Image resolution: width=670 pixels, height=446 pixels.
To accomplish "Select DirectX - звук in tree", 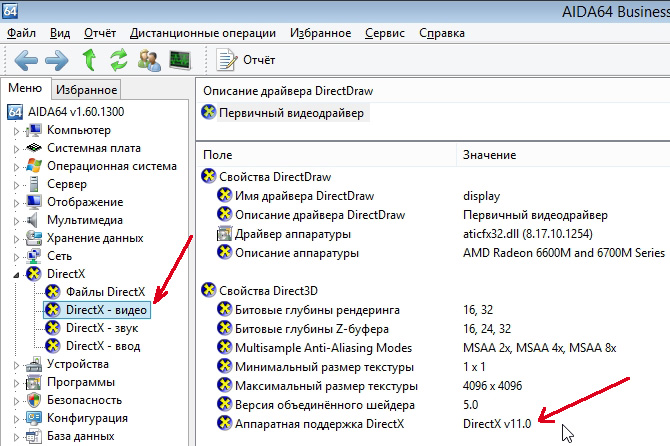I will tap(103, 328).
